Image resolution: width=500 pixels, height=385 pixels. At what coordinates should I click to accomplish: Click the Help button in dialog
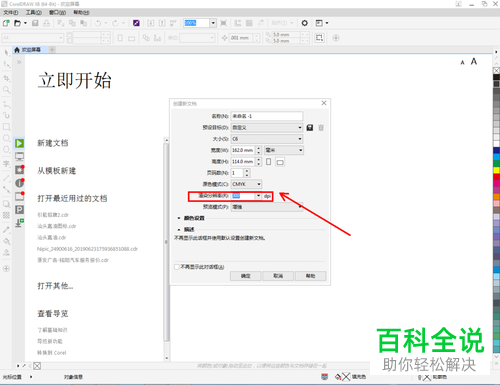point(310,276)
